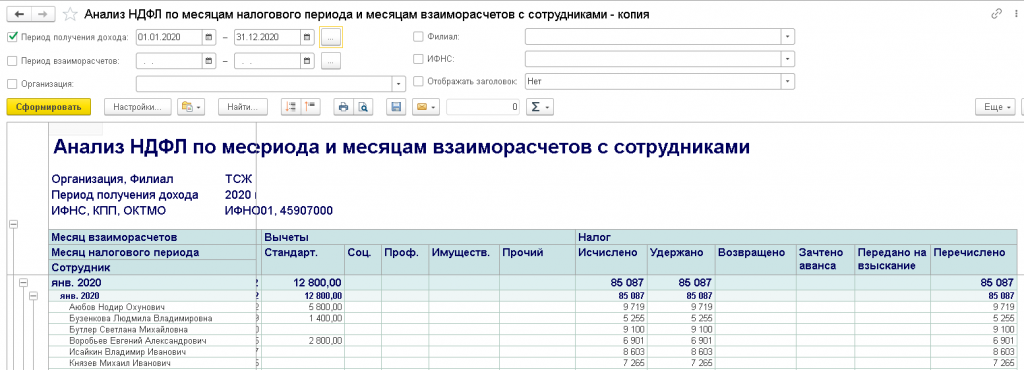The height and width of the screenshot is (370, 1024).
Task: Open the sum function Σ menu
Action: 539,107
